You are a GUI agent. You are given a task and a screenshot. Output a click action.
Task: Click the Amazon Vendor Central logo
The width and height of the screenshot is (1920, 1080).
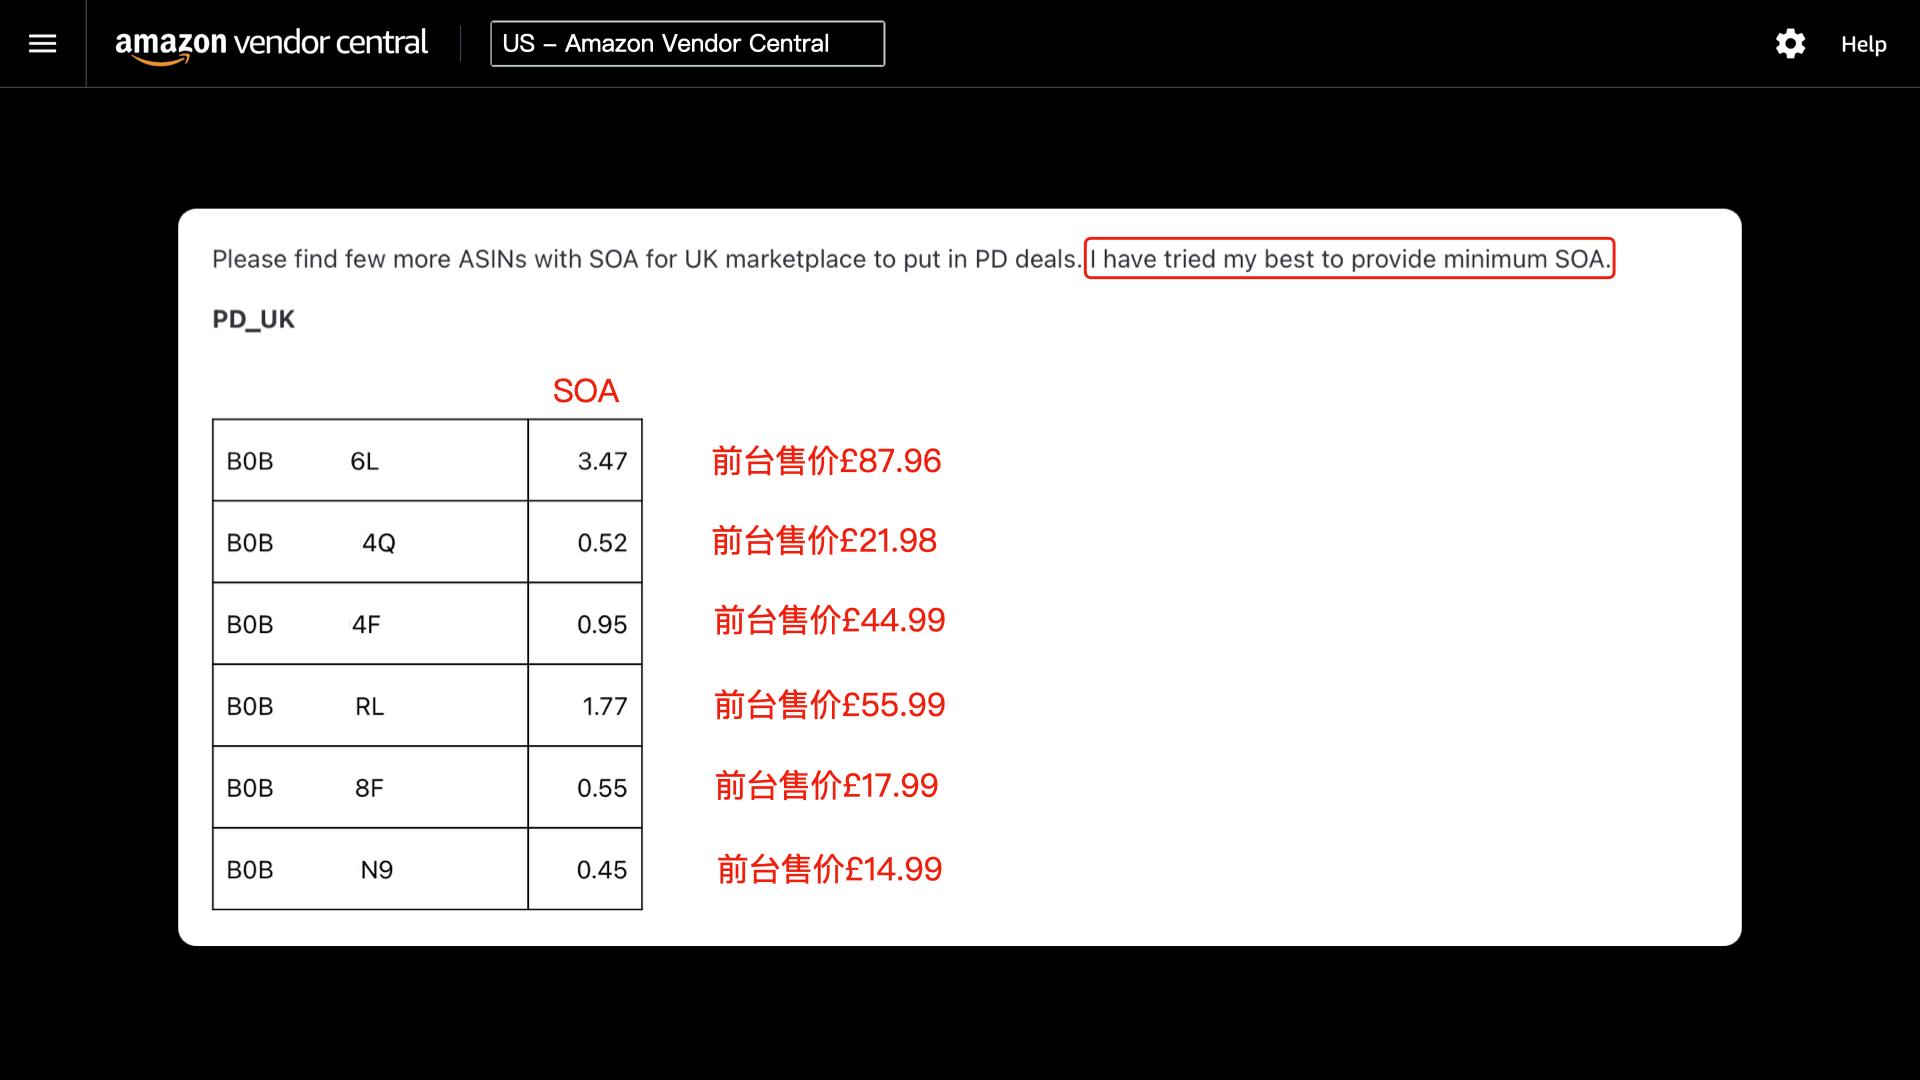[271, 44]
